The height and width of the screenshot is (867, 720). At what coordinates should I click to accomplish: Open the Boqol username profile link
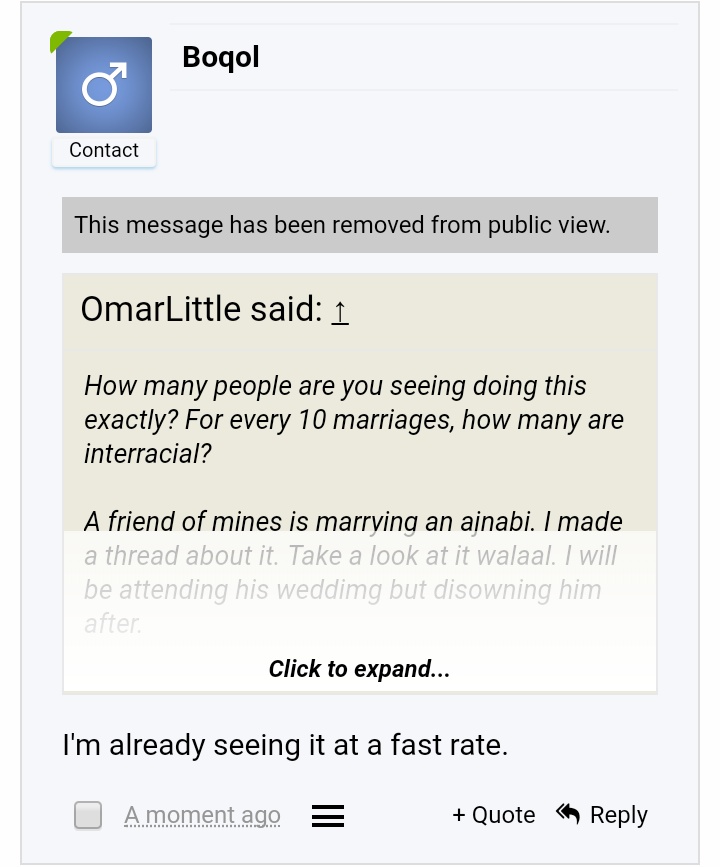tap(221, 58)
